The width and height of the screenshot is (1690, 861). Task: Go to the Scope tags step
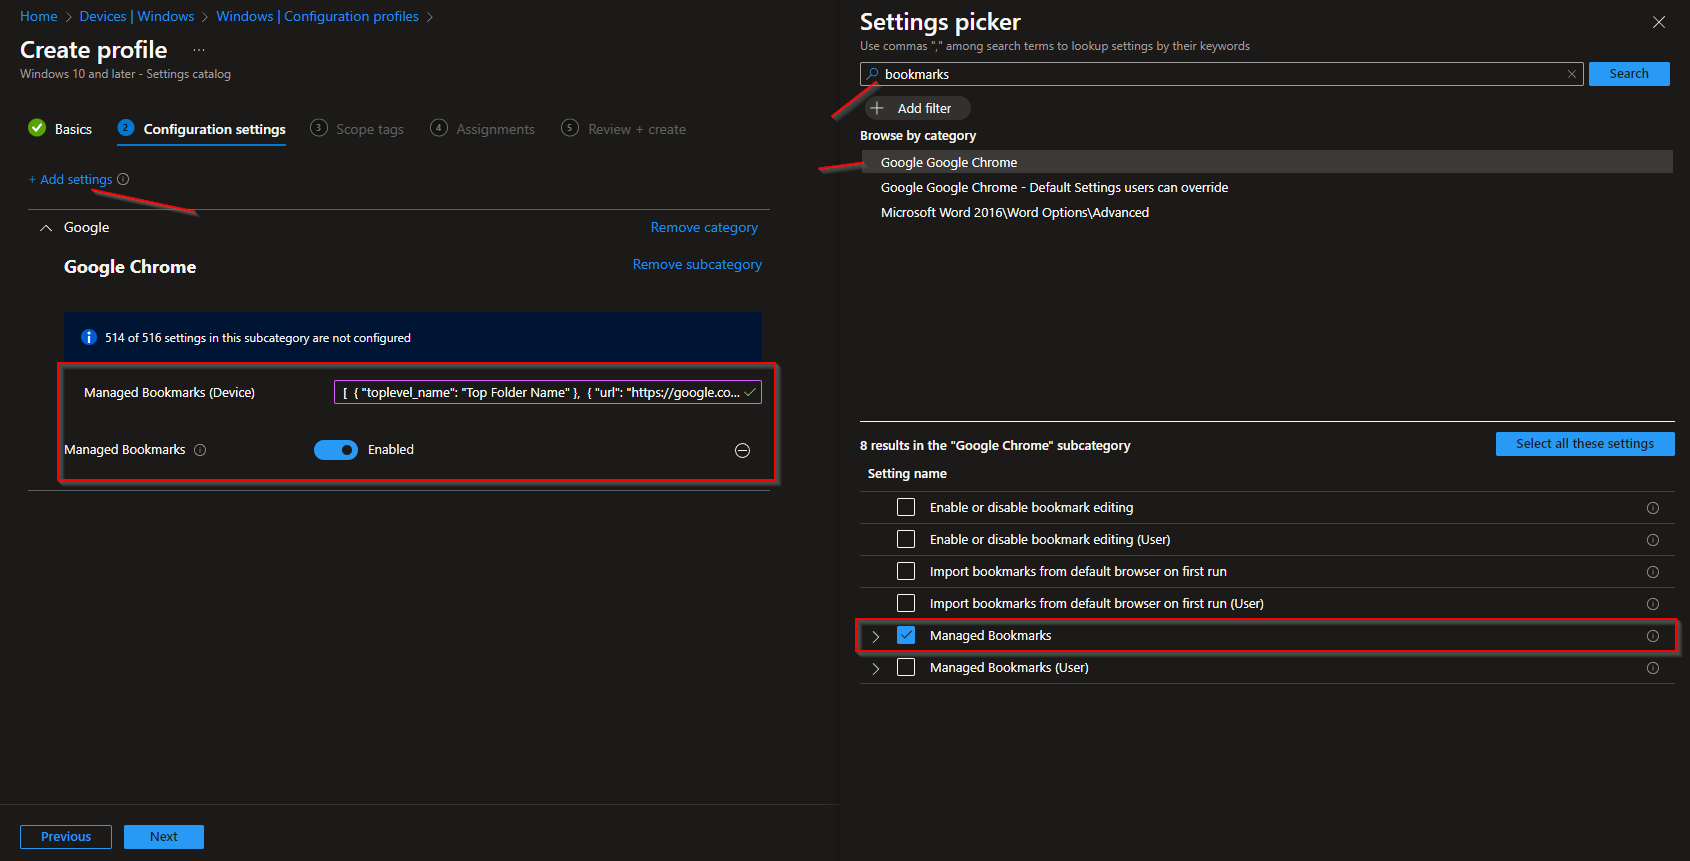coord(357,129)
